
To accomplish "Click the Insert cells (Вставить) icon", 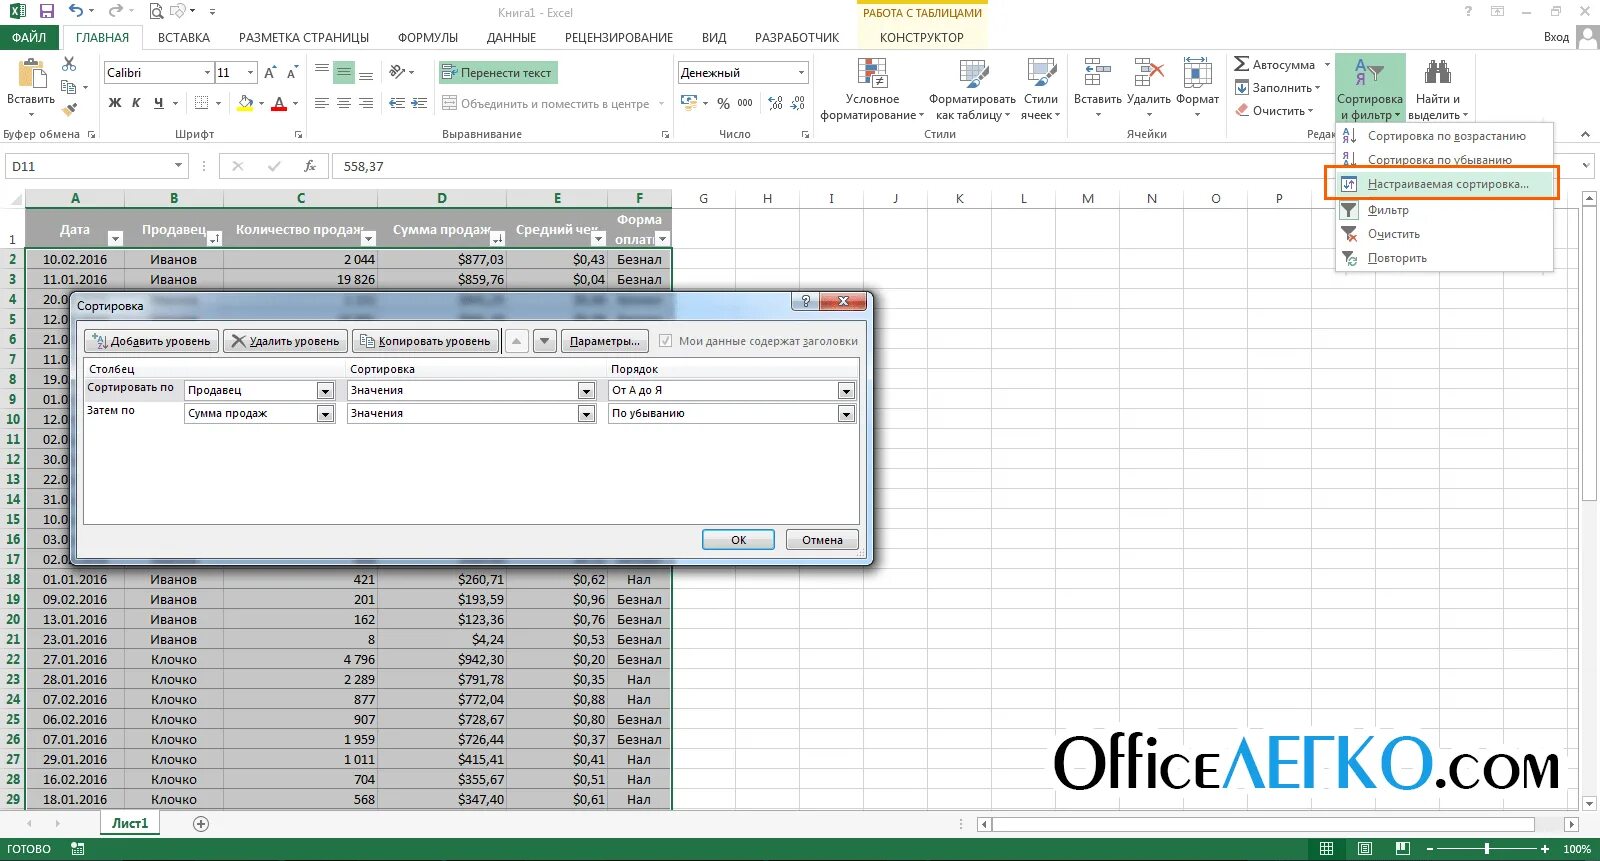I will (1097, 73).
